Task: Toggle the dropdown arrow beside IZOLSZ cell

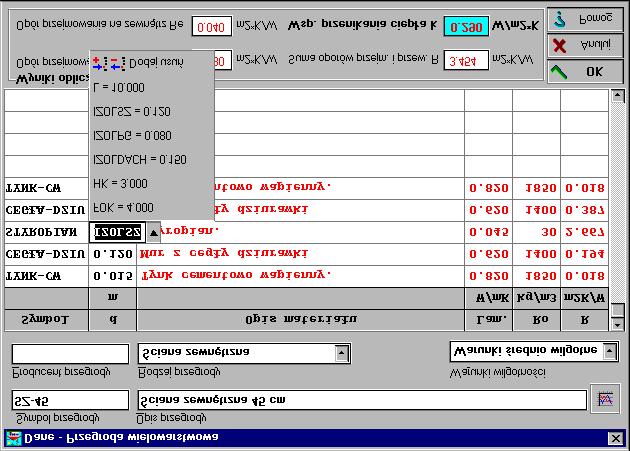Action: [x=153, y=232]
